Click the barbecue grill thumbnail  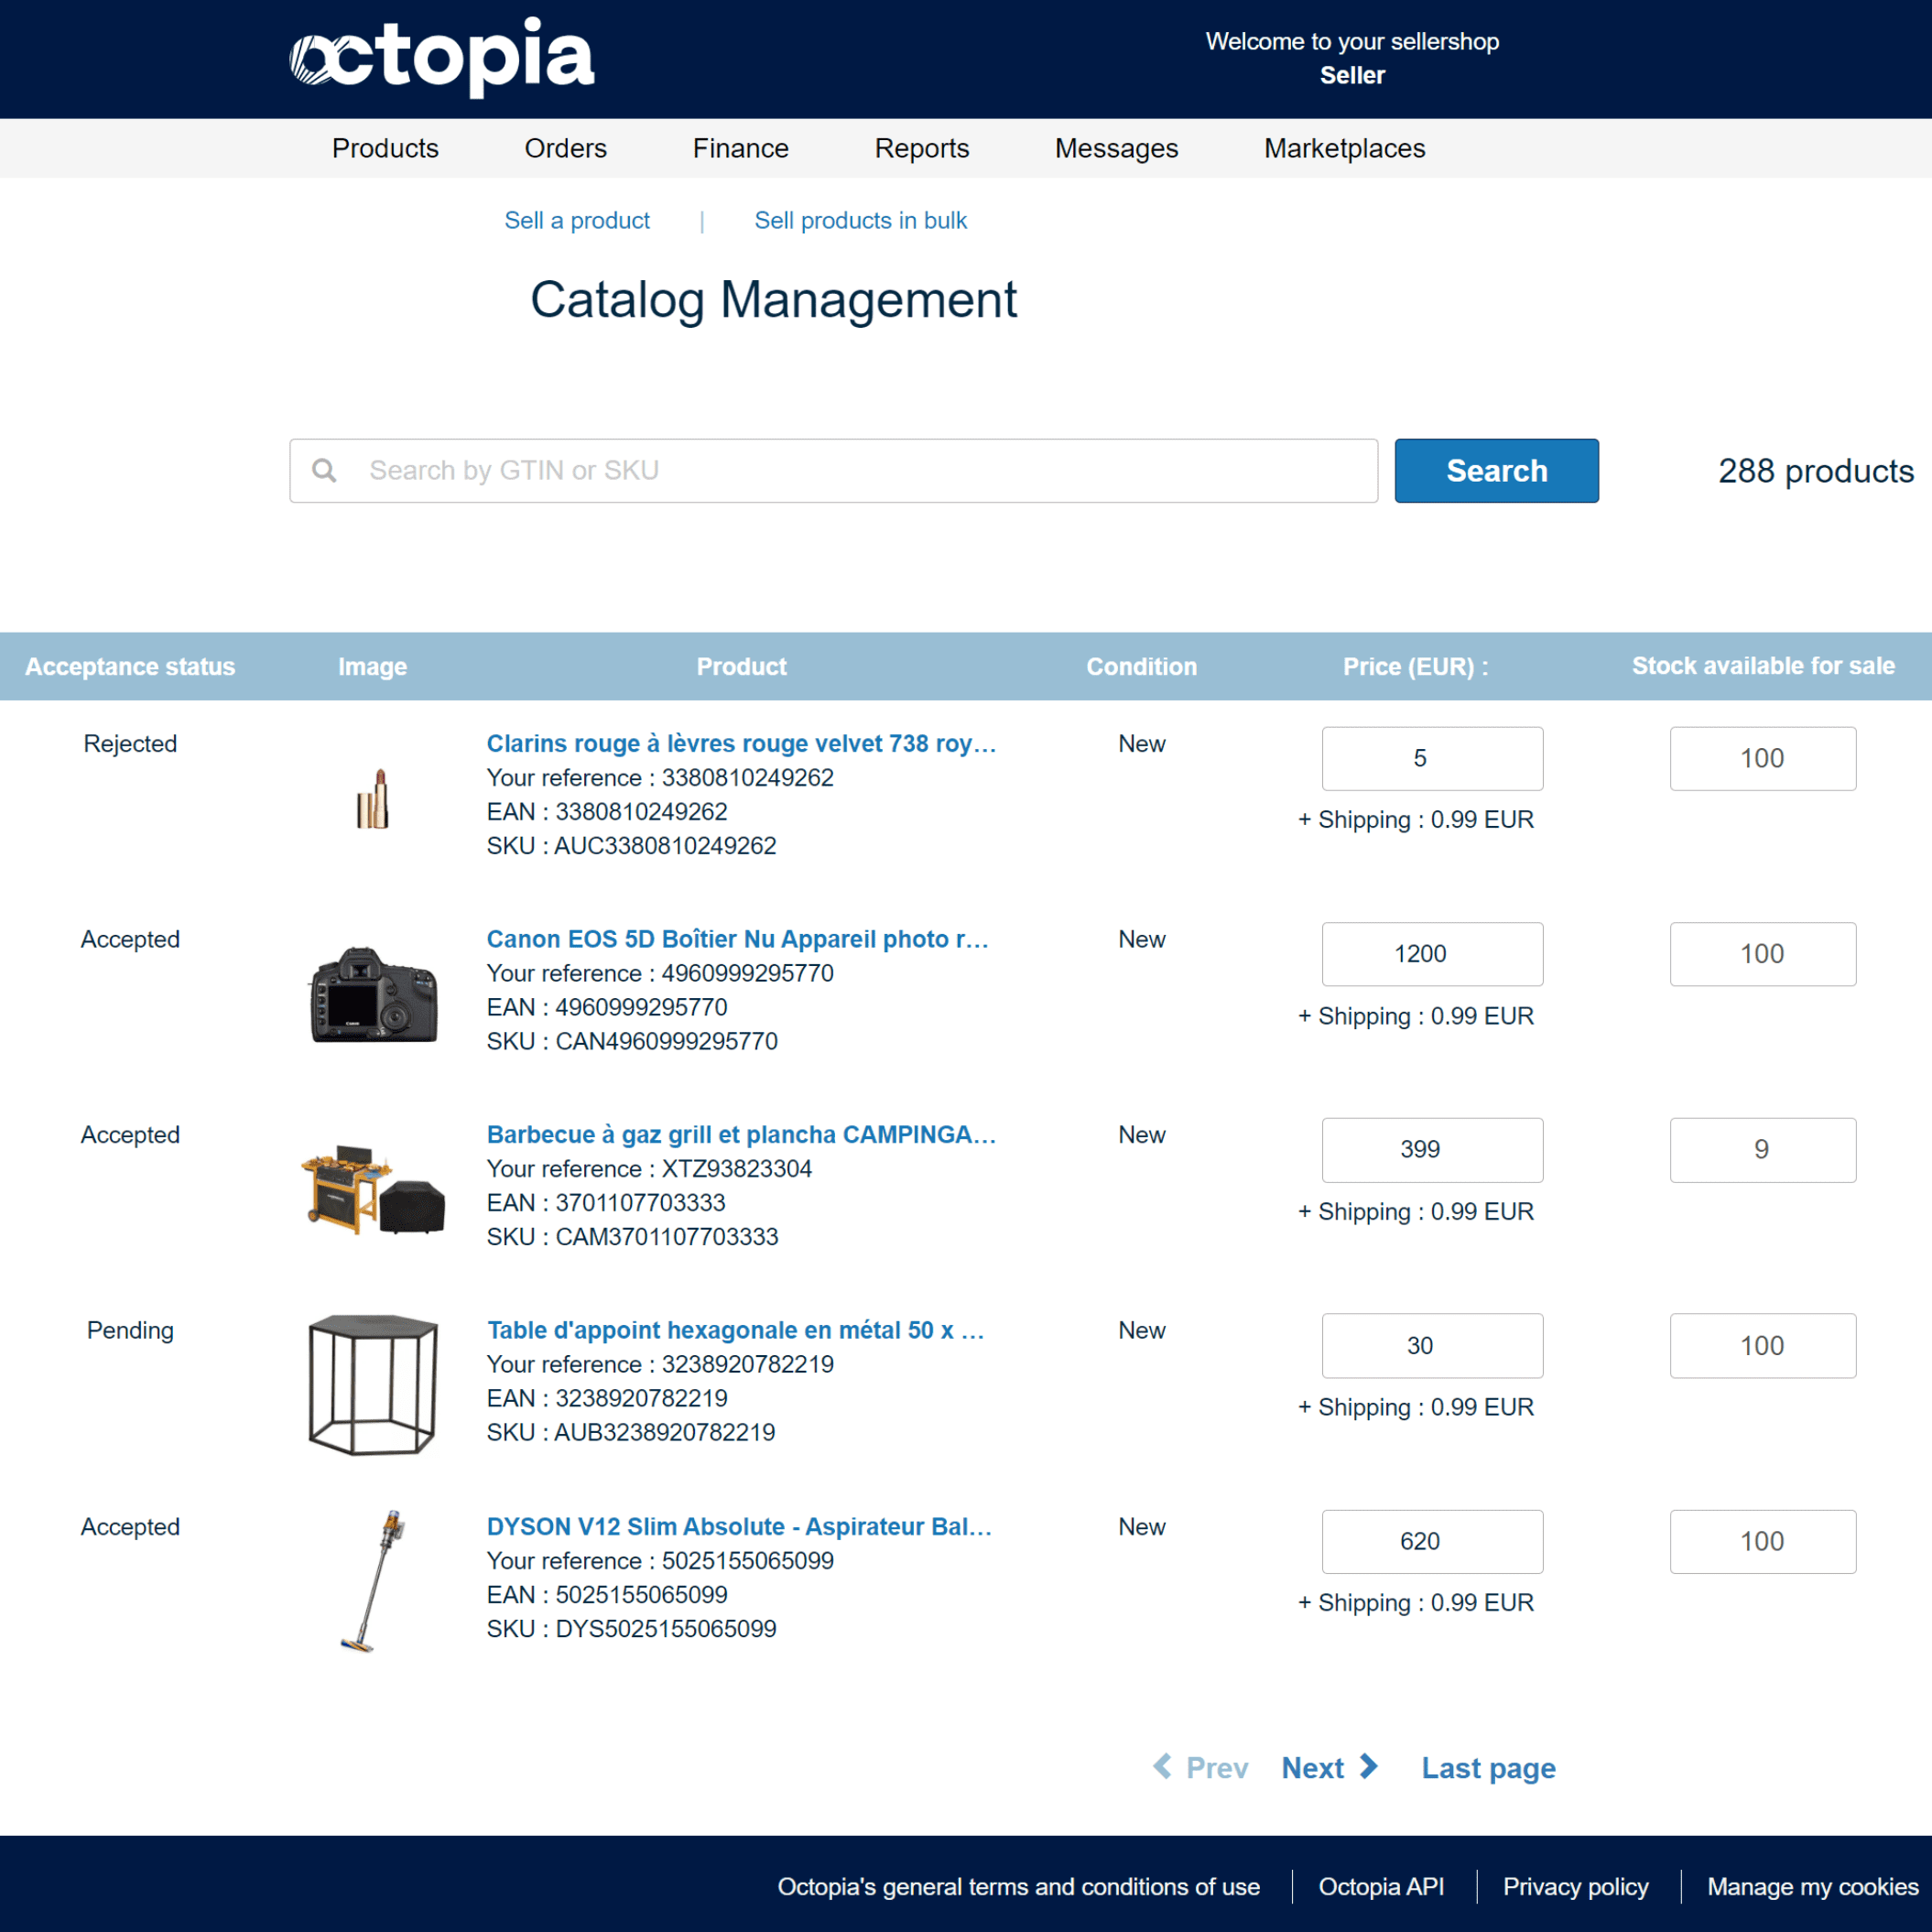tap(373, 1190)
